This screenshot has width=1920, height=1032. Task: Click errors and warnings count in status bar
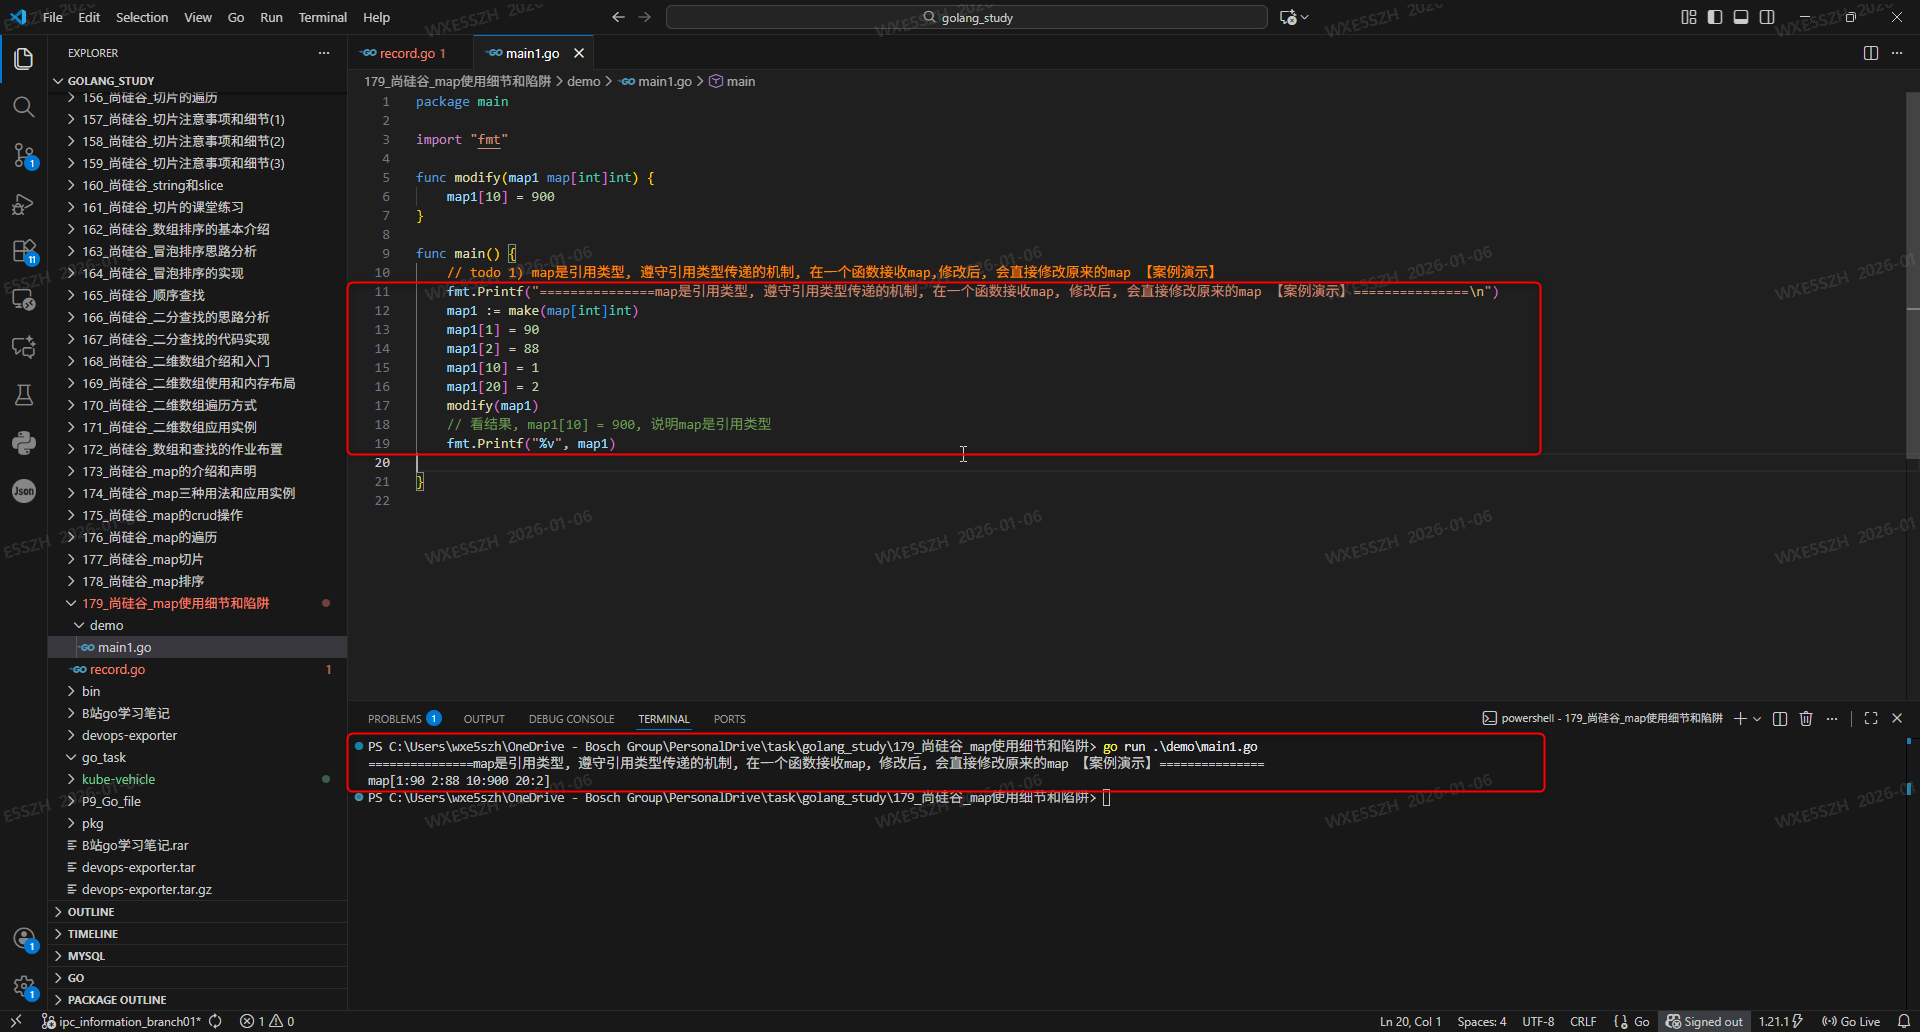pyautogui.click(x=267, y=1022)
